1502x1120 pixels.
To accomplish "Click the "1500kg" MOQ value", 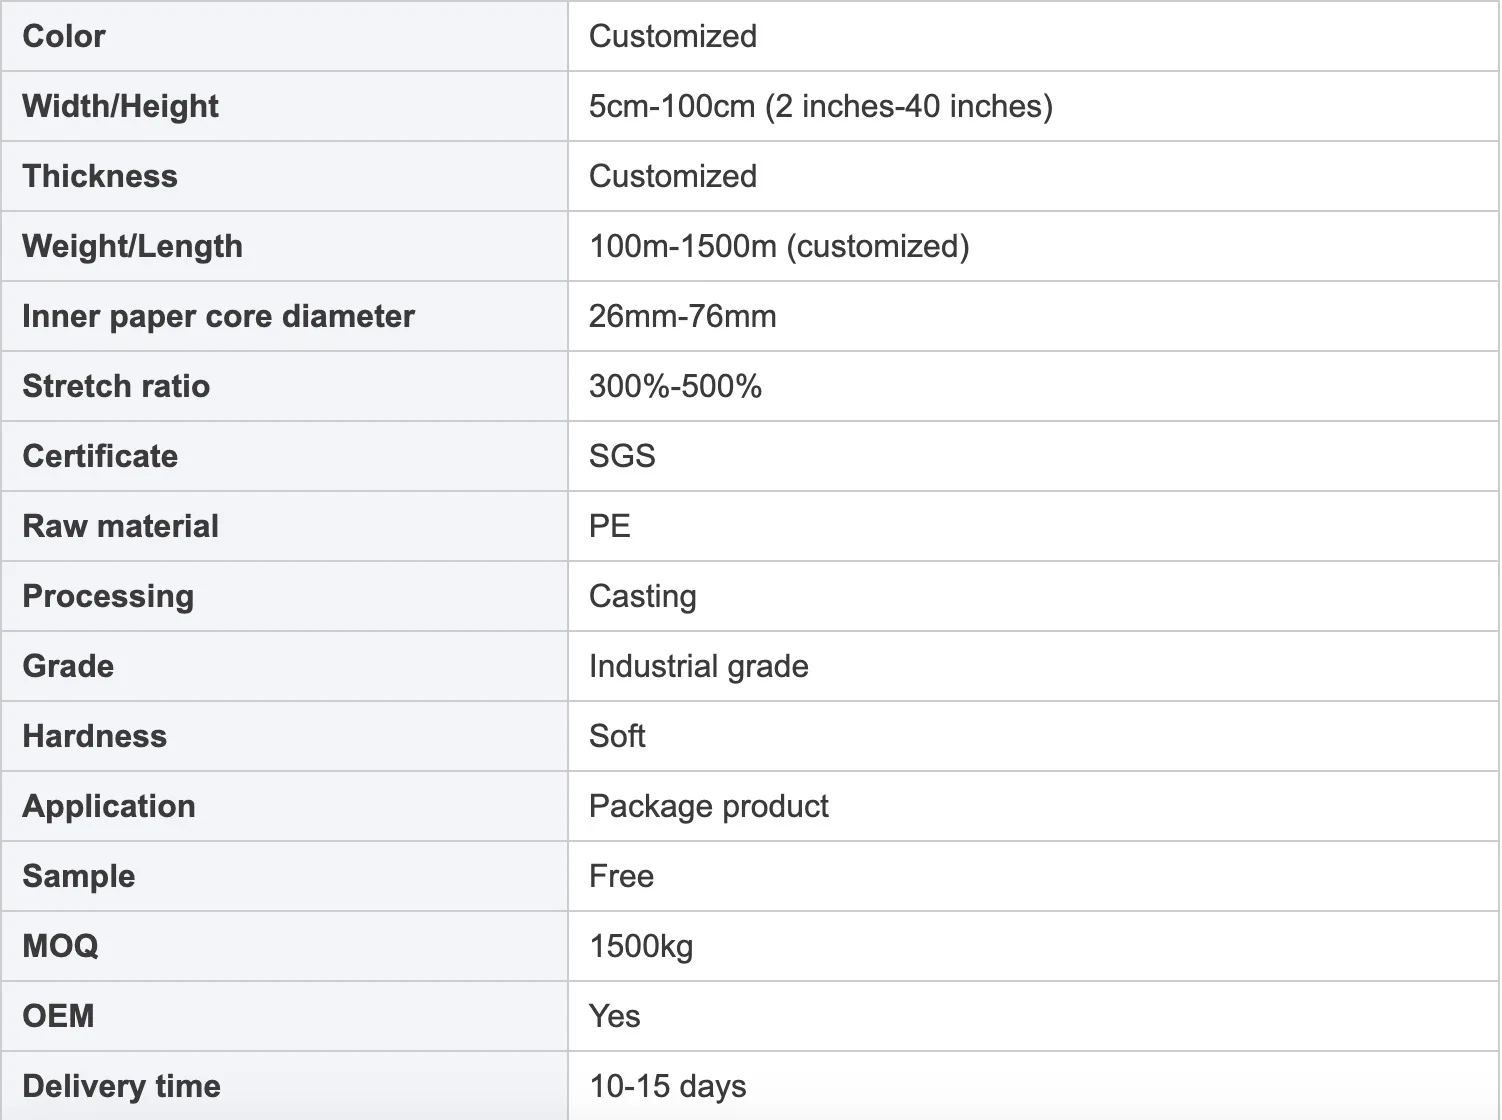I will coord(640,946).
